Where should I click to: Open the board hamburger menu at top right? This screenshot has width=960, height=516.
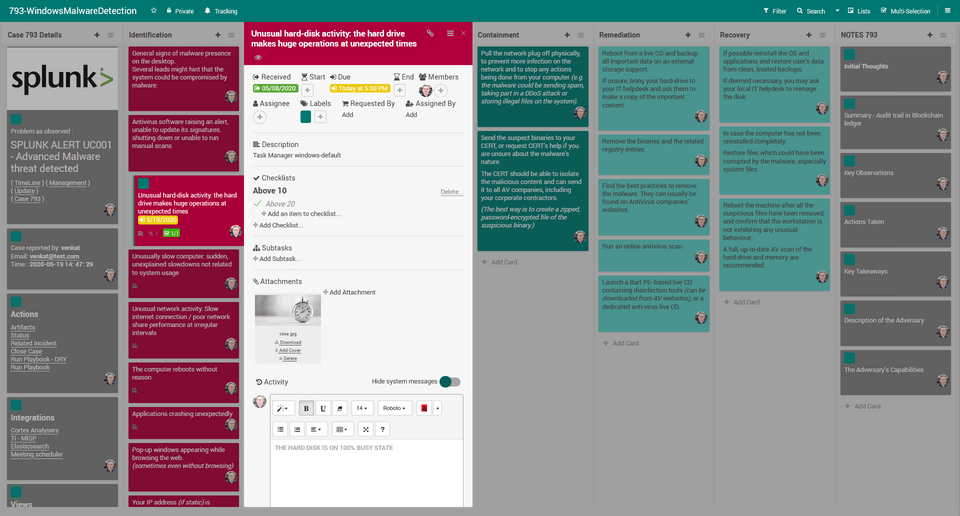[948, 10]
